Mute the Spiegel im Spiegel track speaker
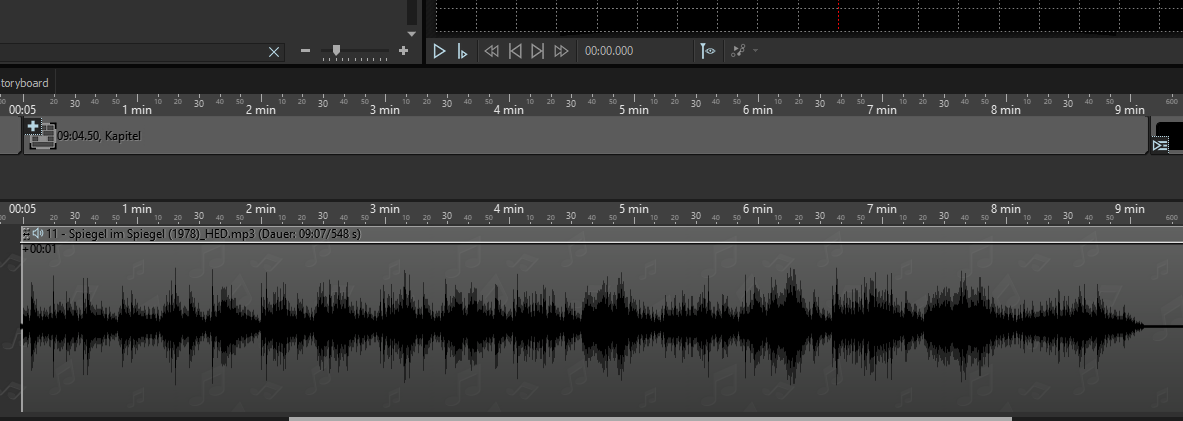1183x421 pixels. (37, 233)
